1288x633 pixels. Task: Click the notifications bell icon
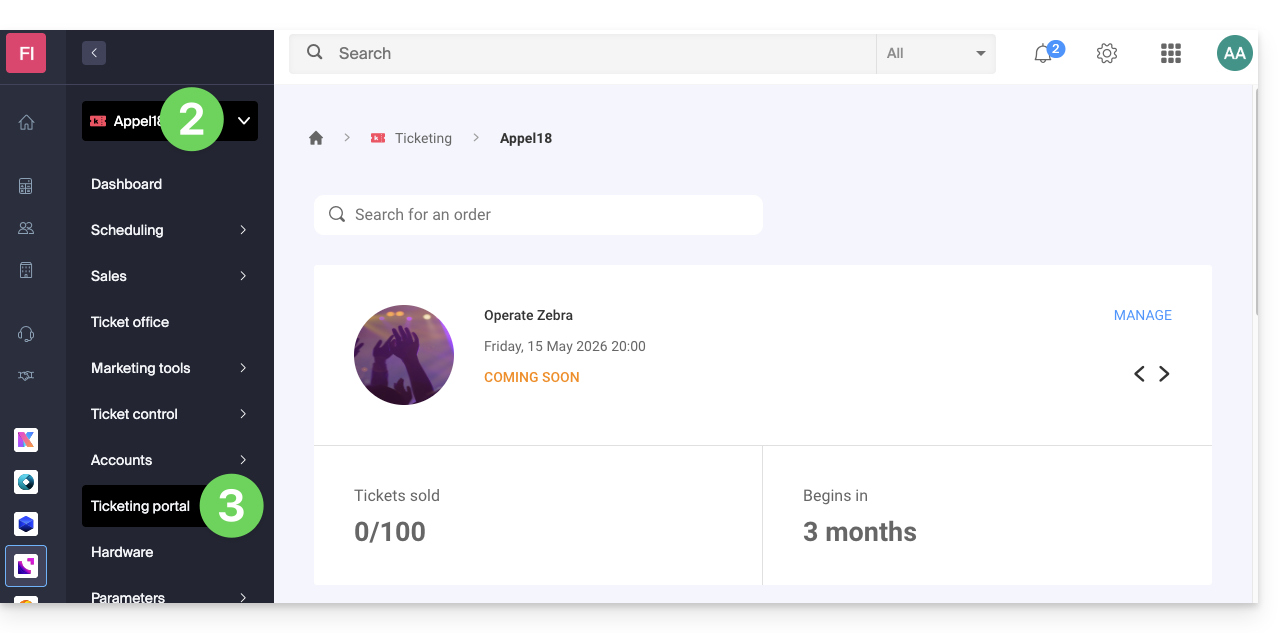(1043, 54)
